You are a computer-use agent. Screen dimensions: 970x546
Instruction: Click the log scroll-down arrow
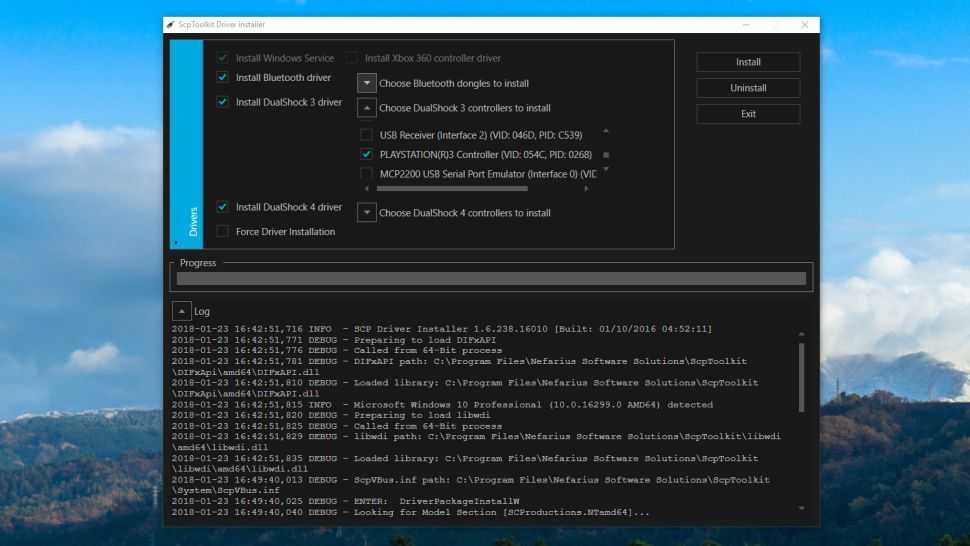801,508
